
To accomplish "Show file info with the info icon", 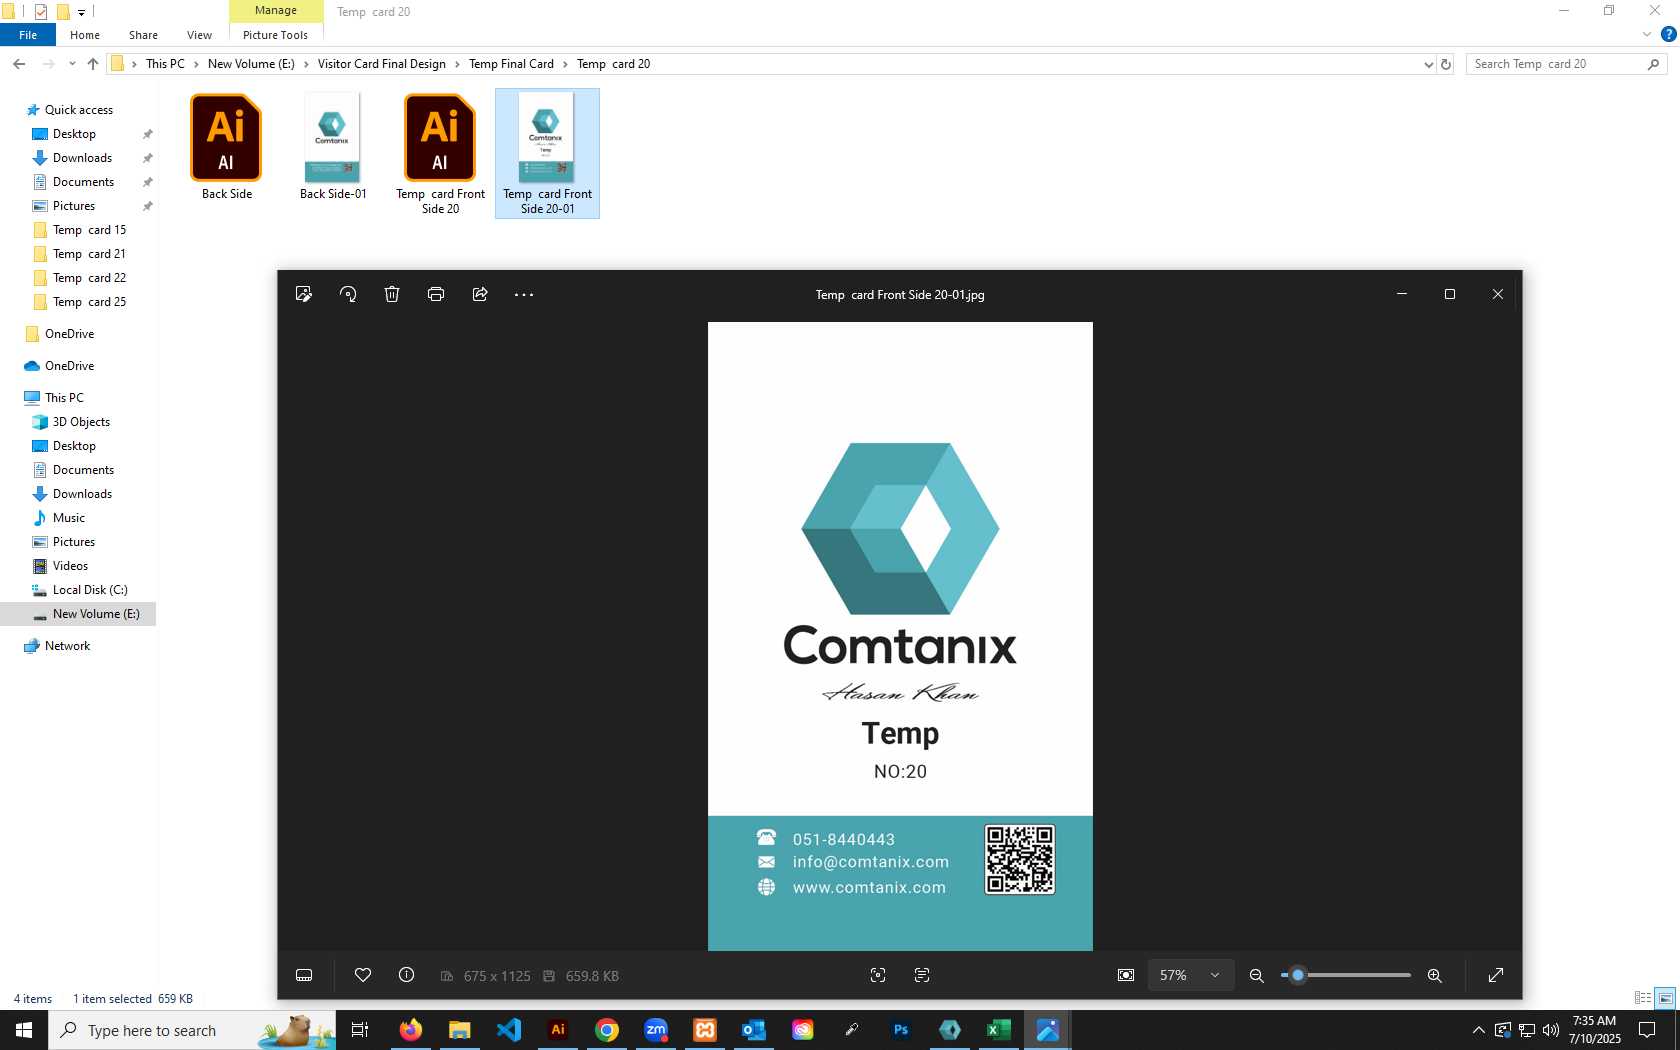I will coord(406,975).
